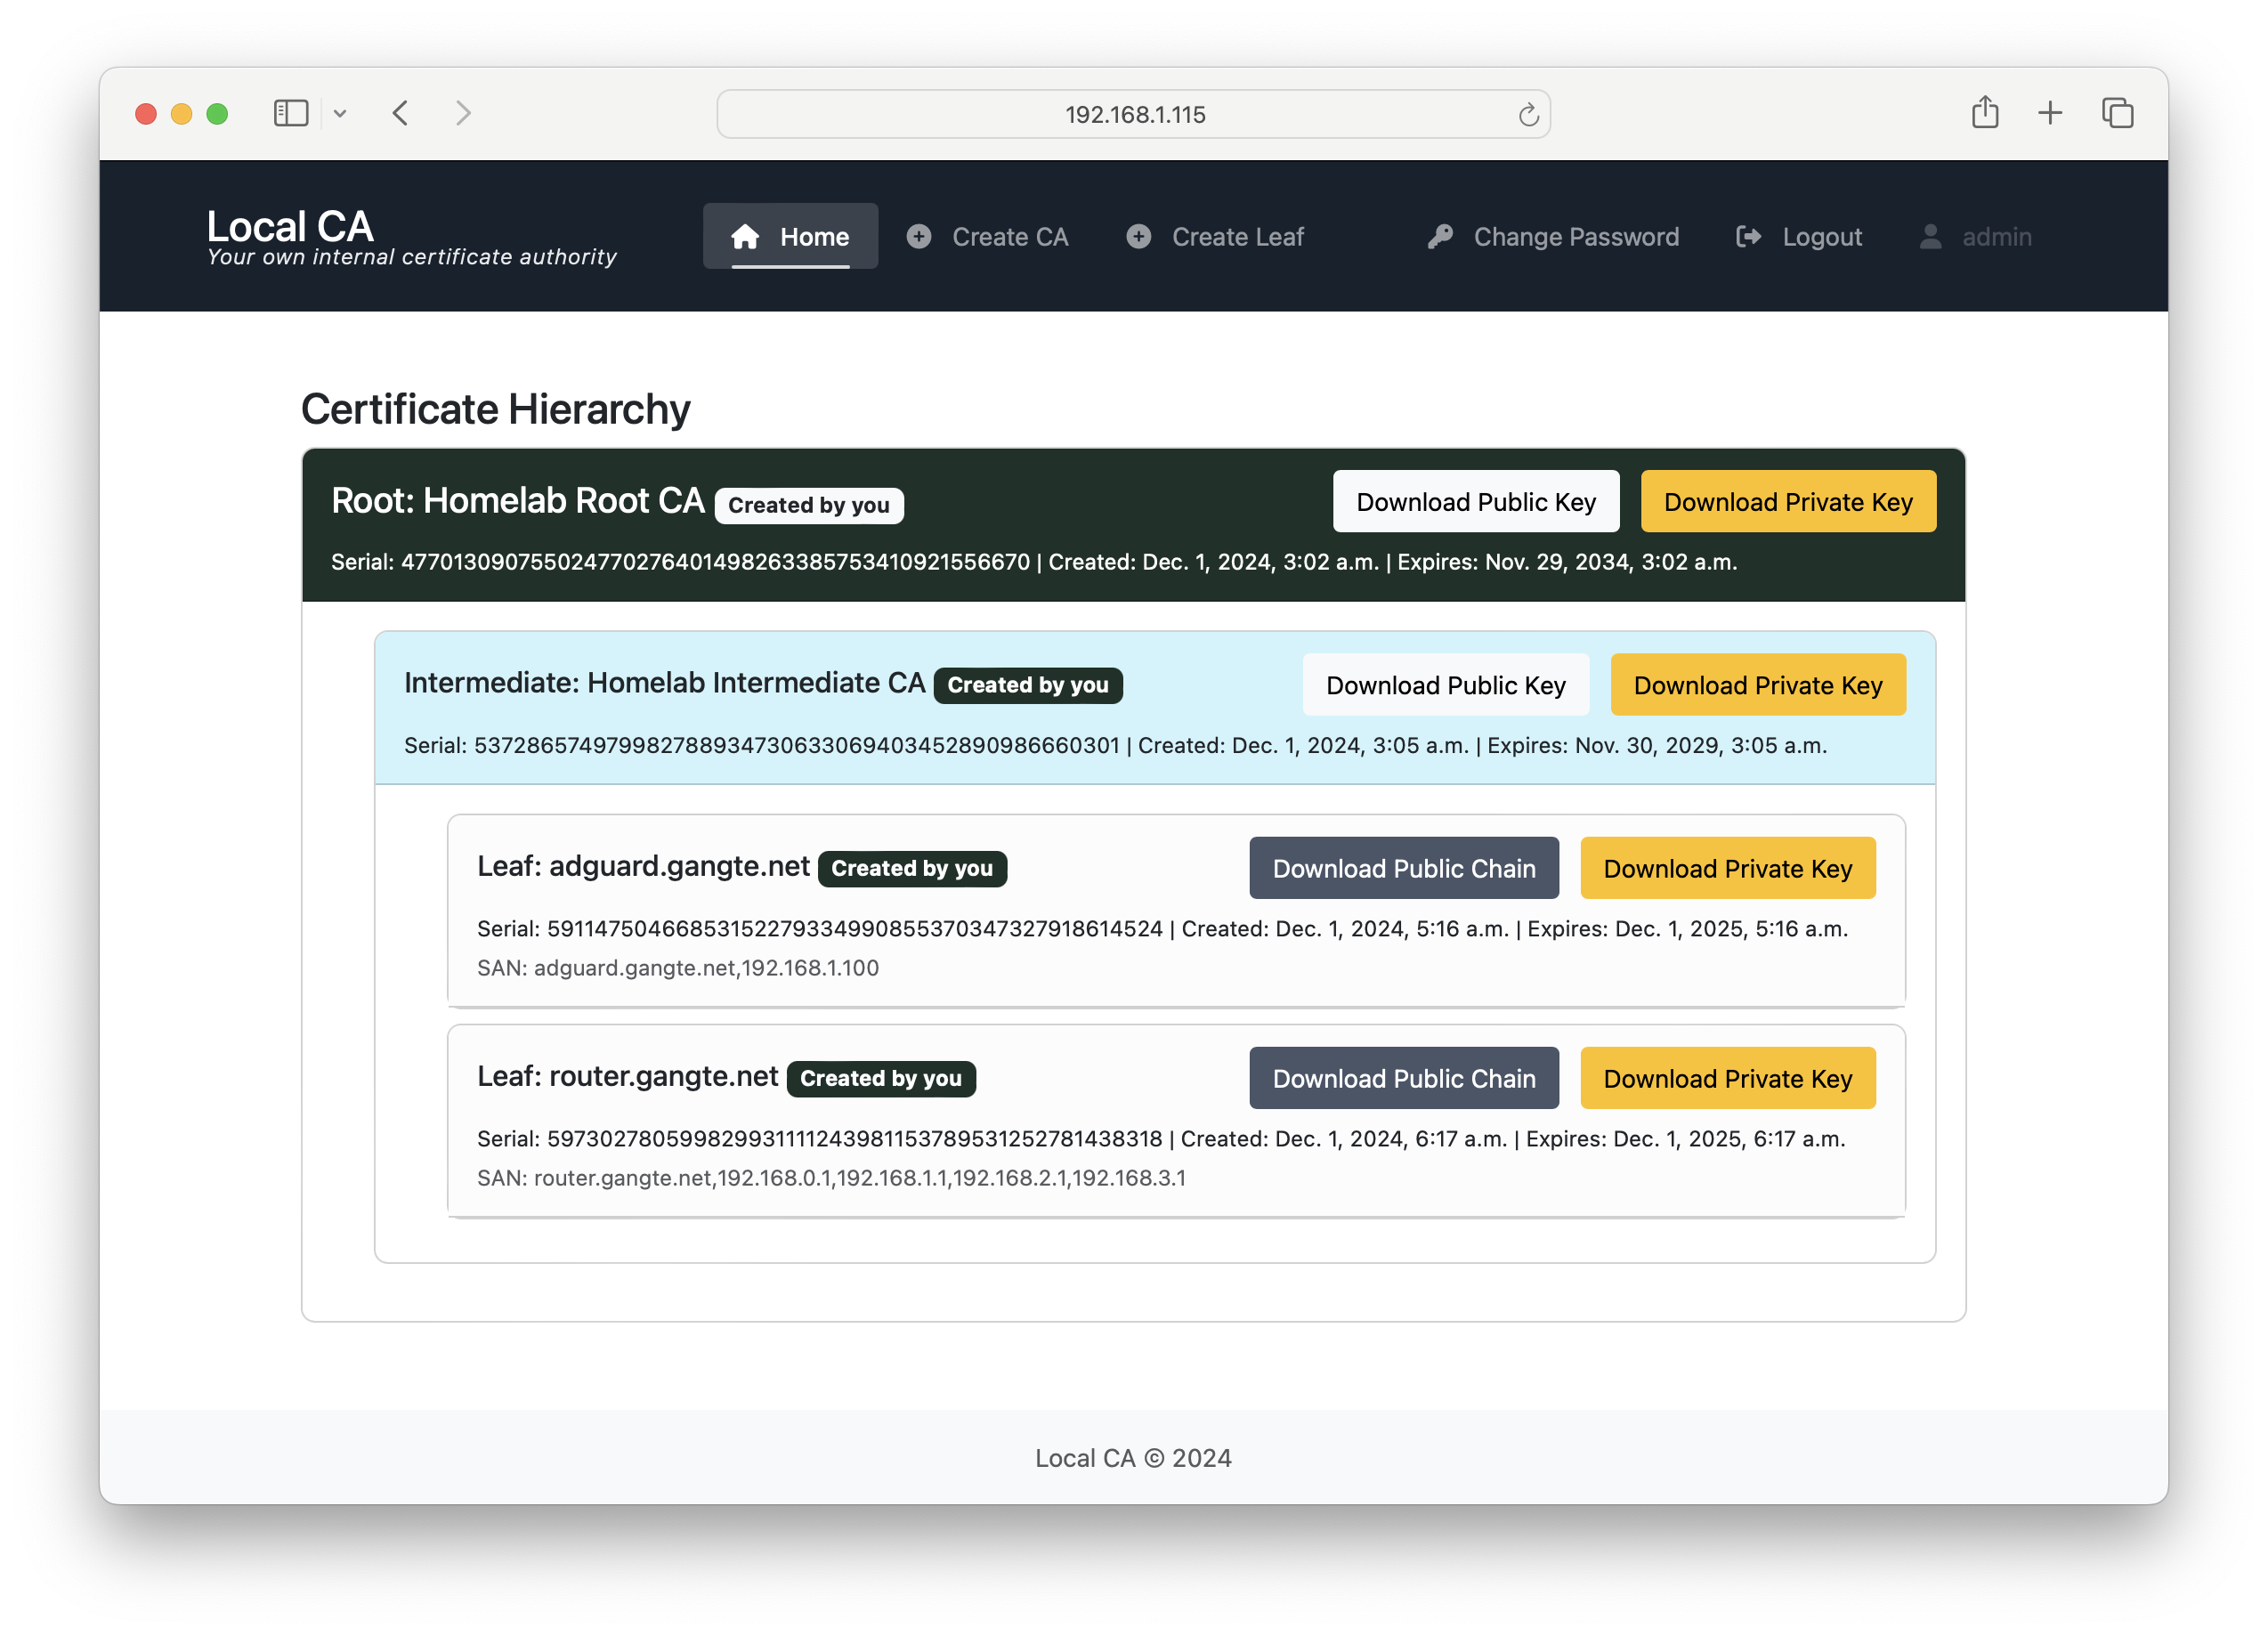
Task: Click the admin user profile icon
Action: pyautogui.click(x=1930, y=237)
